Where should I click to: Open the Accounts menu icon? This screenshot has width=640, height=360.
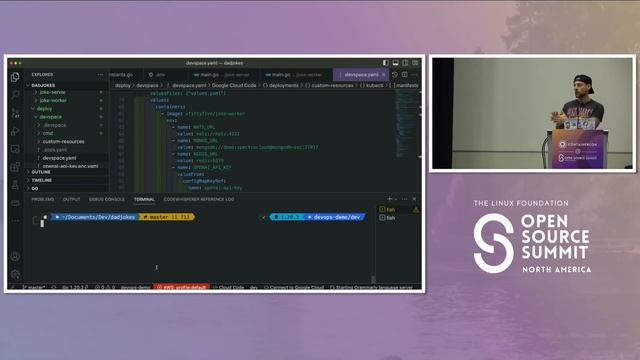click(15, 256)
